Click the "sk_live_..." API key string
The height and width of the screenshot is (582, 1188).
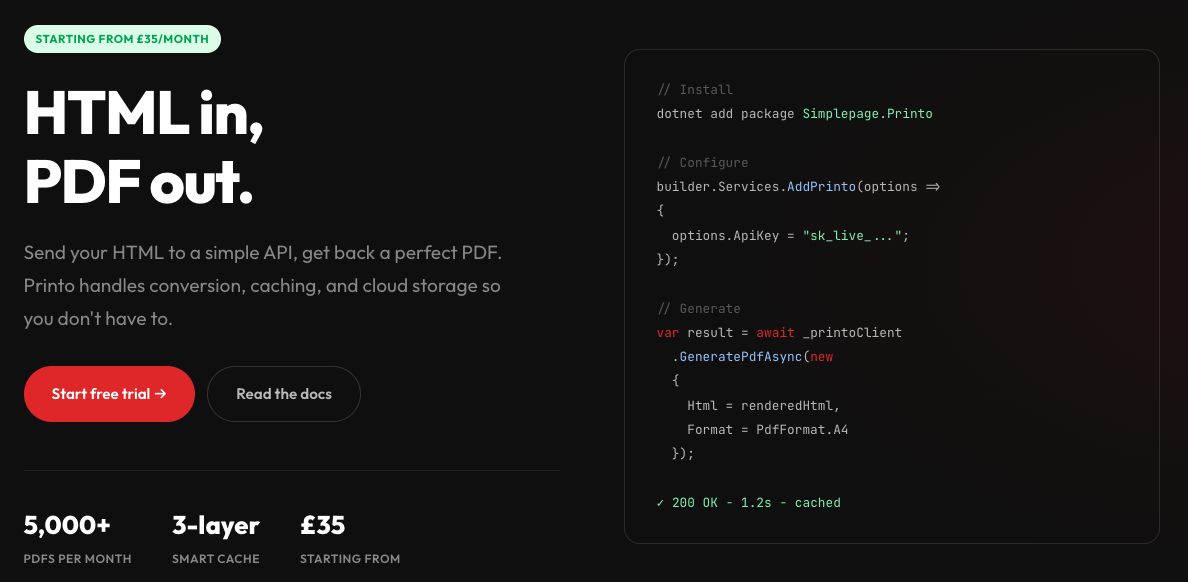pos(852,236)
